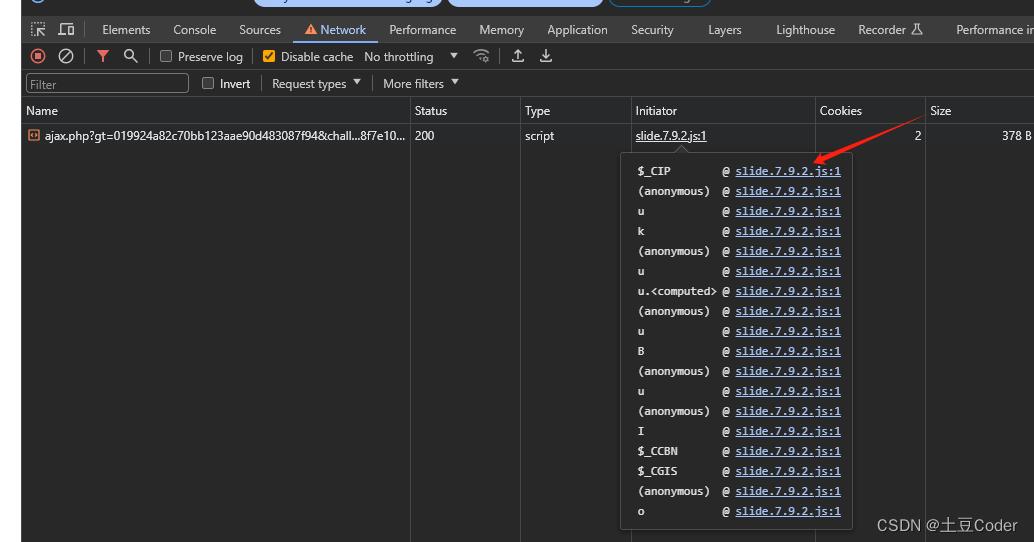1034x542 pixels.
Task: Sort by the Initiator column header
Action: 723,111
